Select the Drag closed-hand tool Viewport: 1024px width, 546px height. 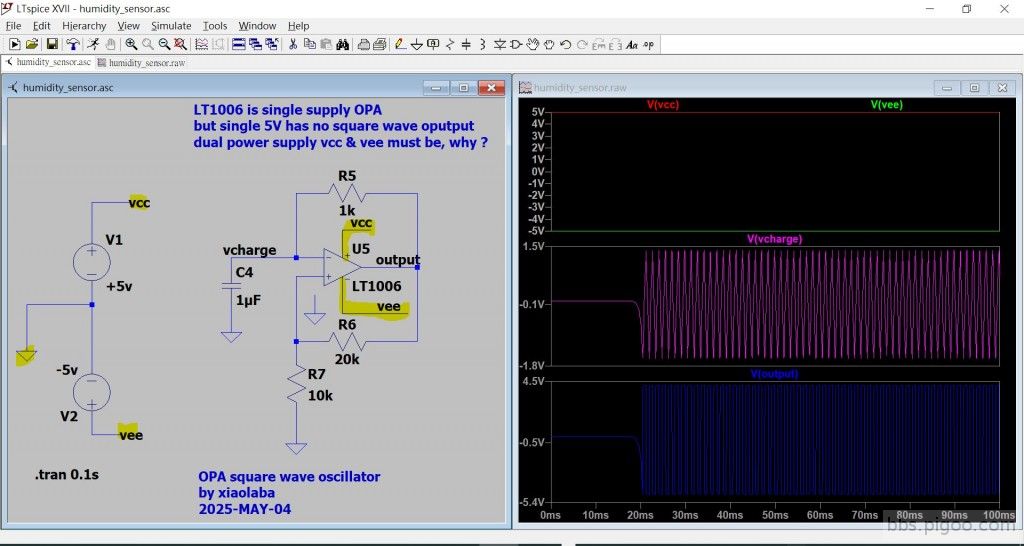click(549, 44)
